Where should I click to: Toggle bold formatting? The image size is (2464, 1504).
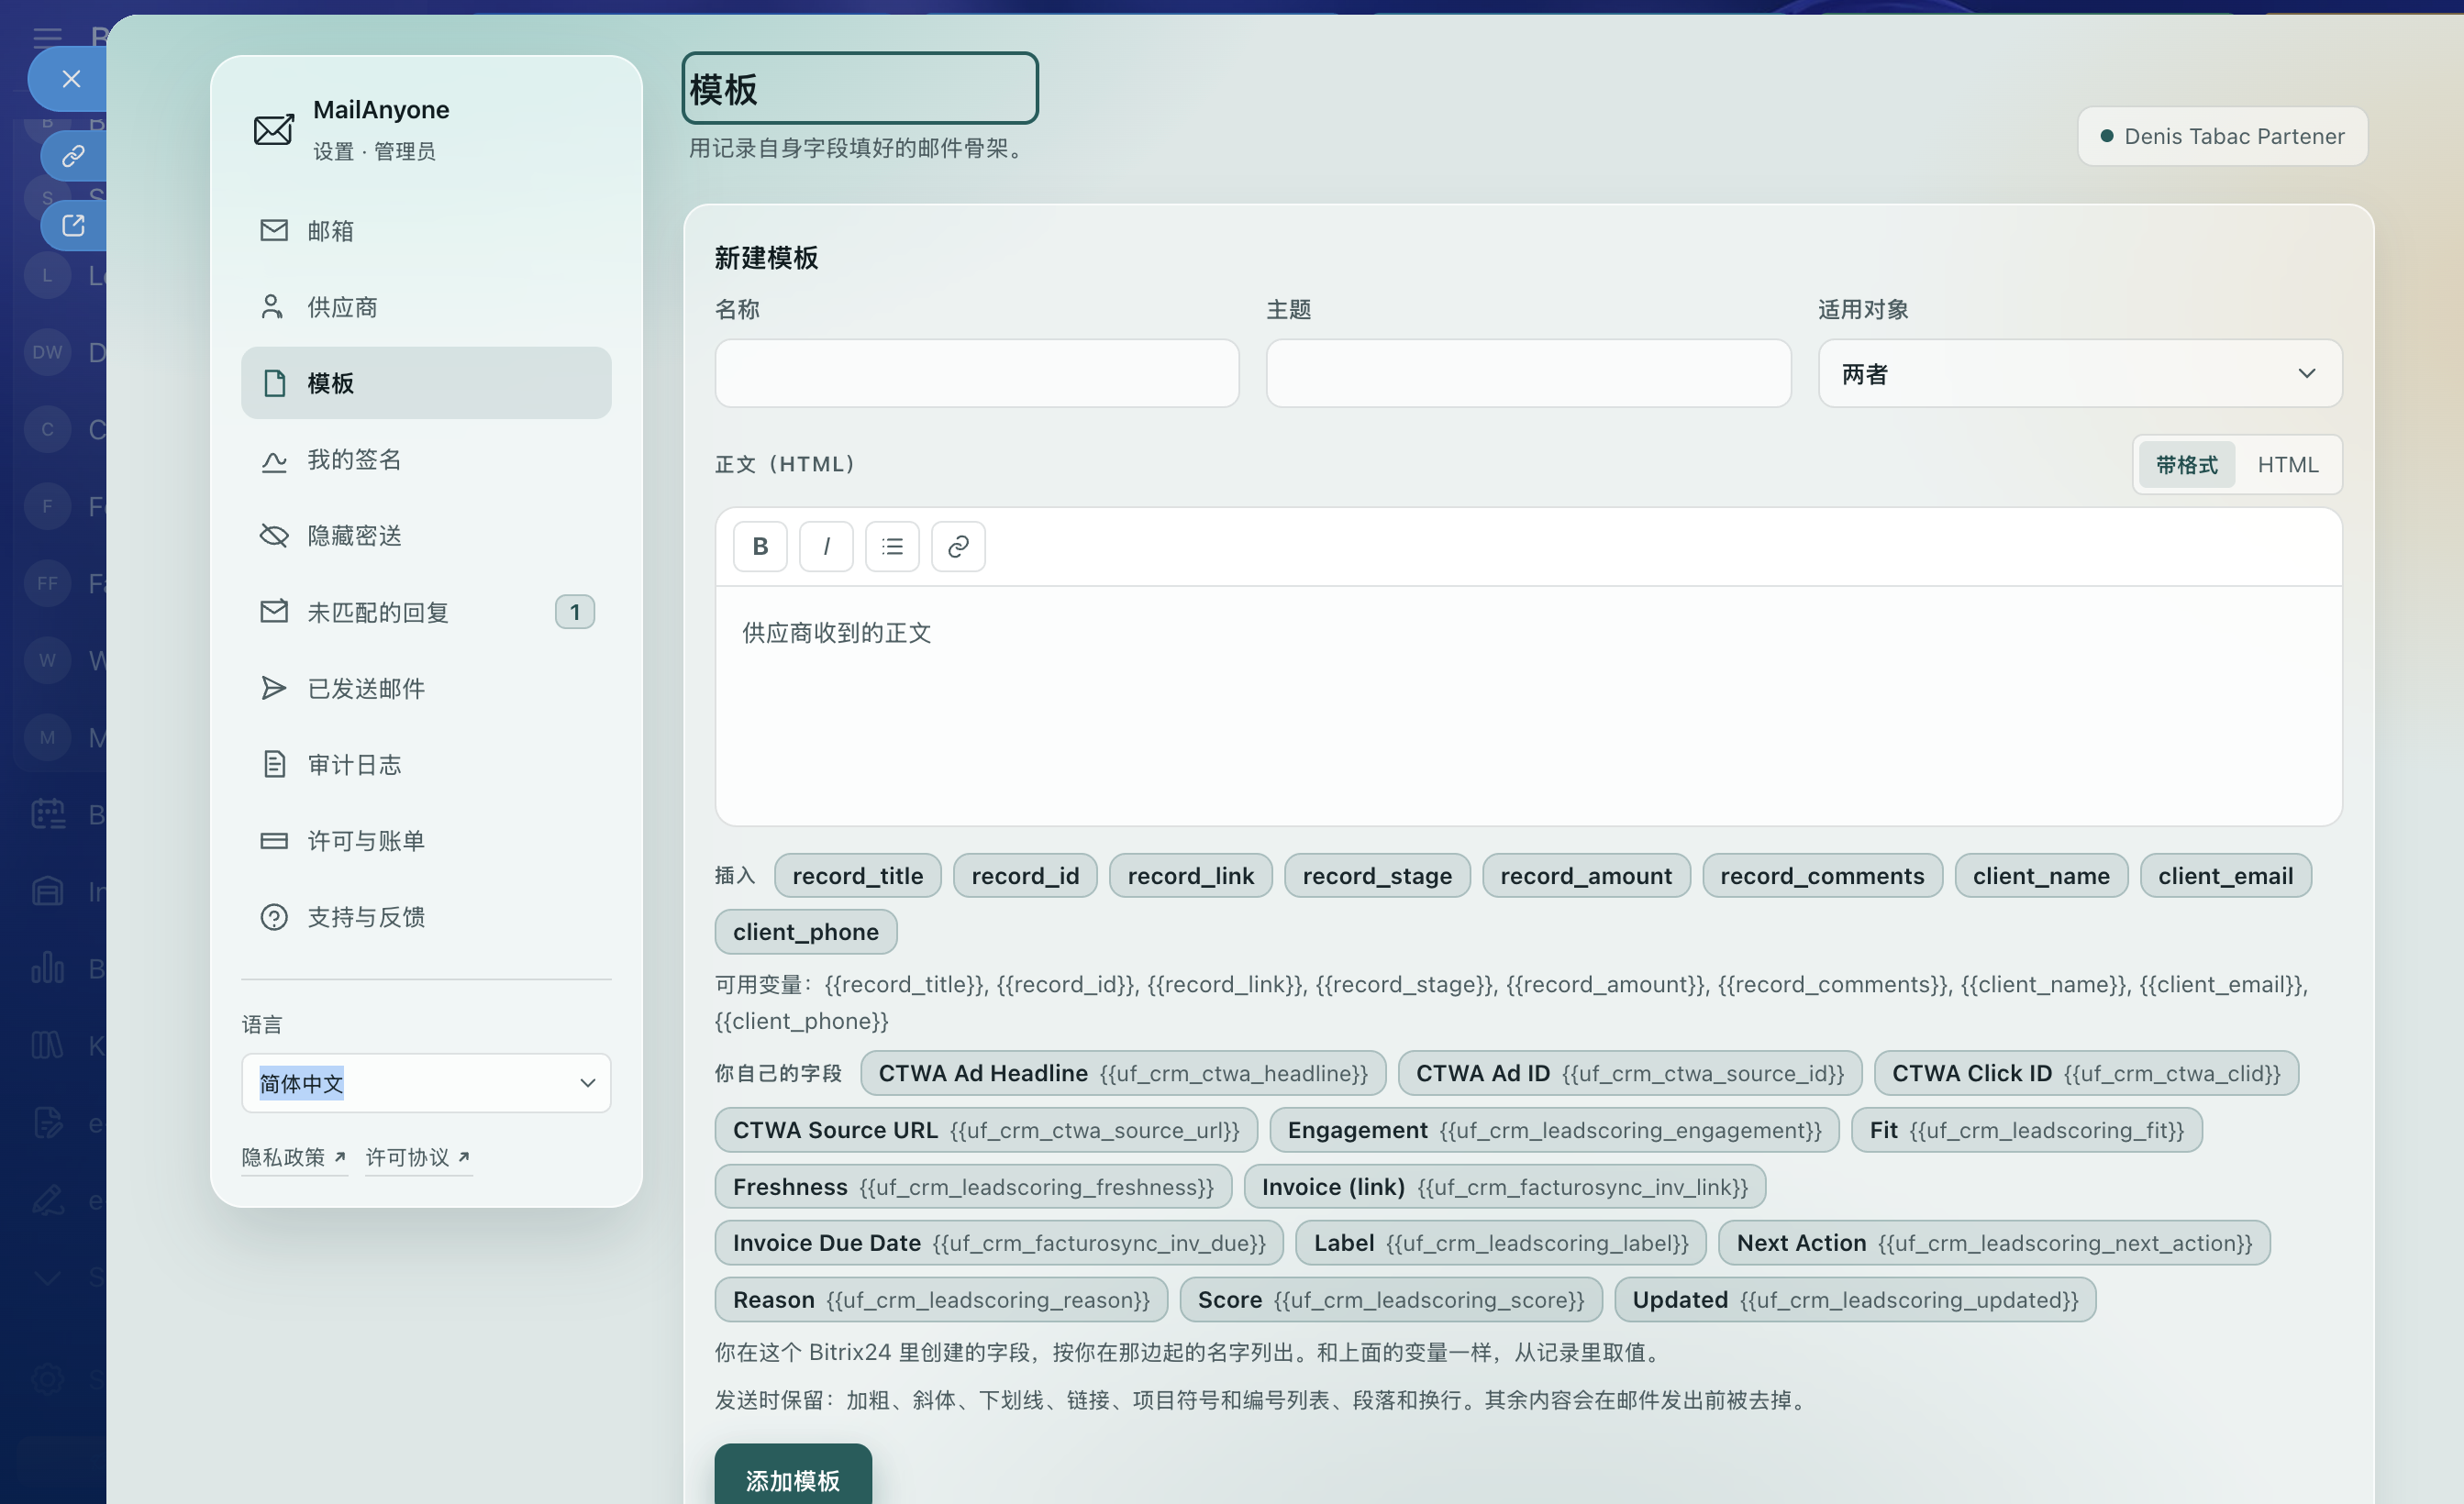coord(760,546)
